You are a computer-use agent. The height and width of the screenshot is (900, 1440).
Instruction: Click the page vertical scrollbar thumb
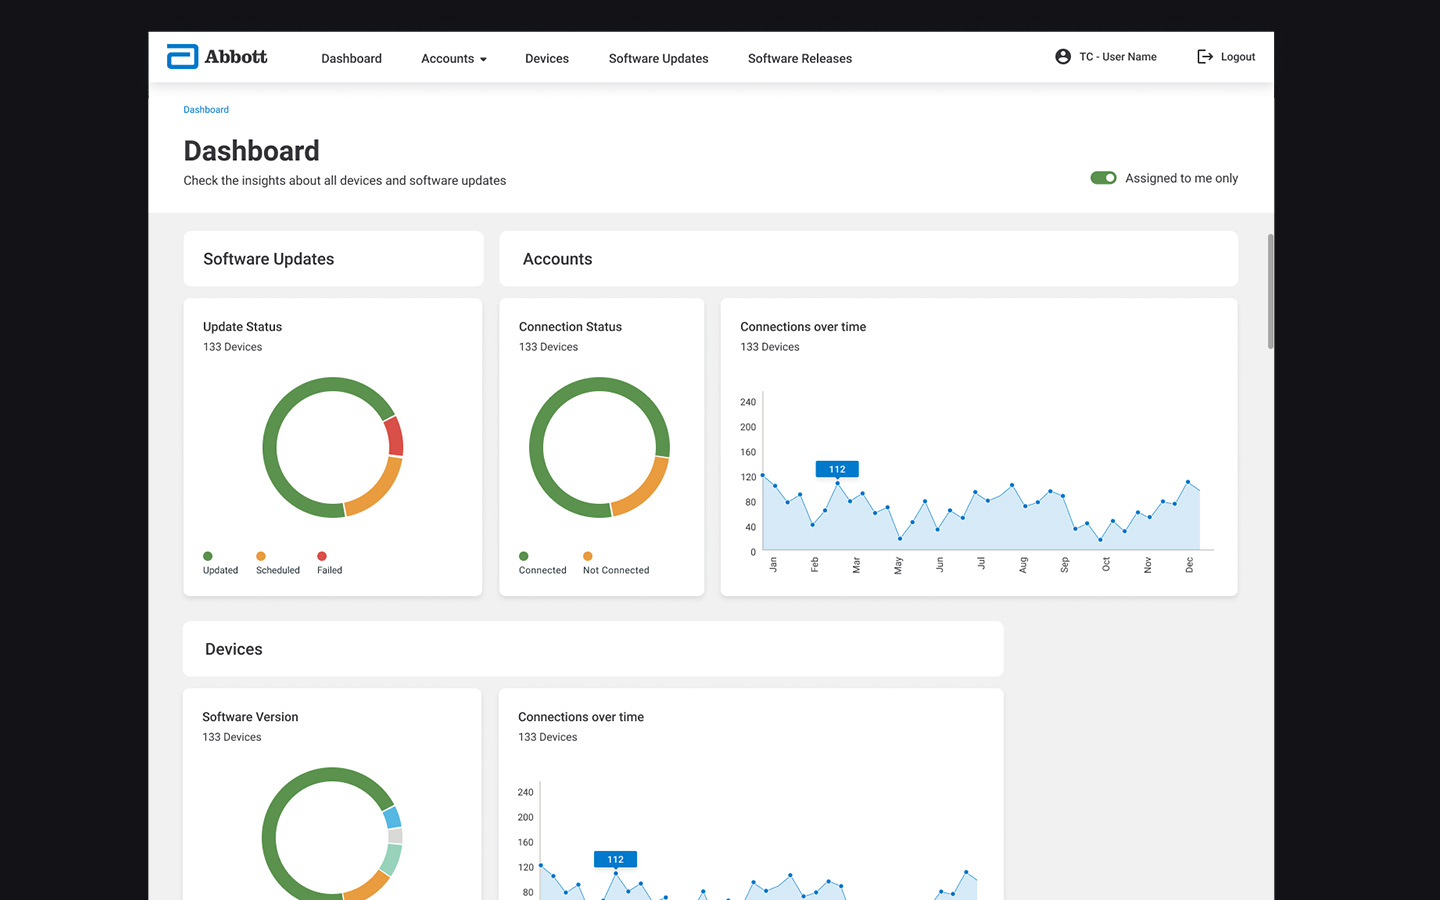click(1270, 291)
